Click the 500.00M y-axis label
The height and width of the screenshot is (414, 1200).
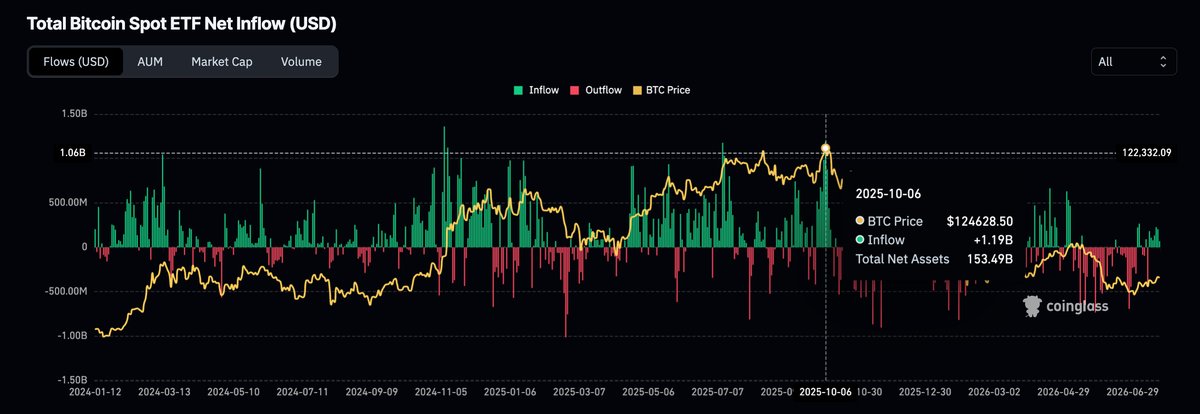click(68, 202)
